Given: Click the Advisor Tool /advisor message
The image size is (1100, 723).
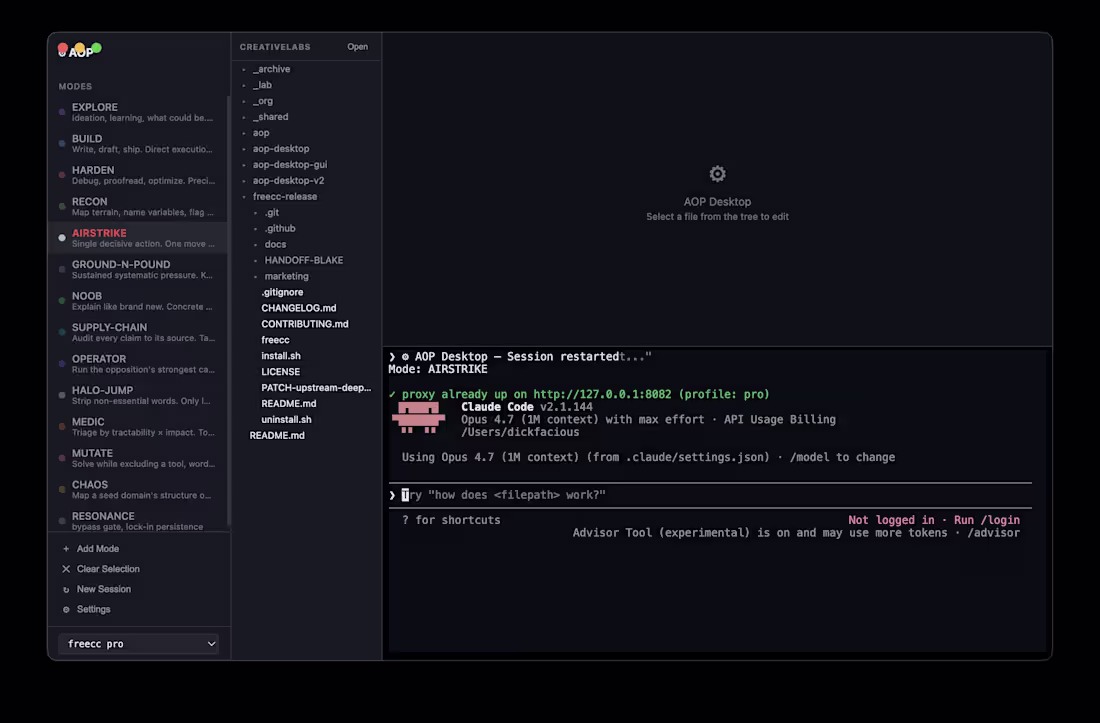Looking at the screenshot, I should pyautogui.click(x=796, y=533).
